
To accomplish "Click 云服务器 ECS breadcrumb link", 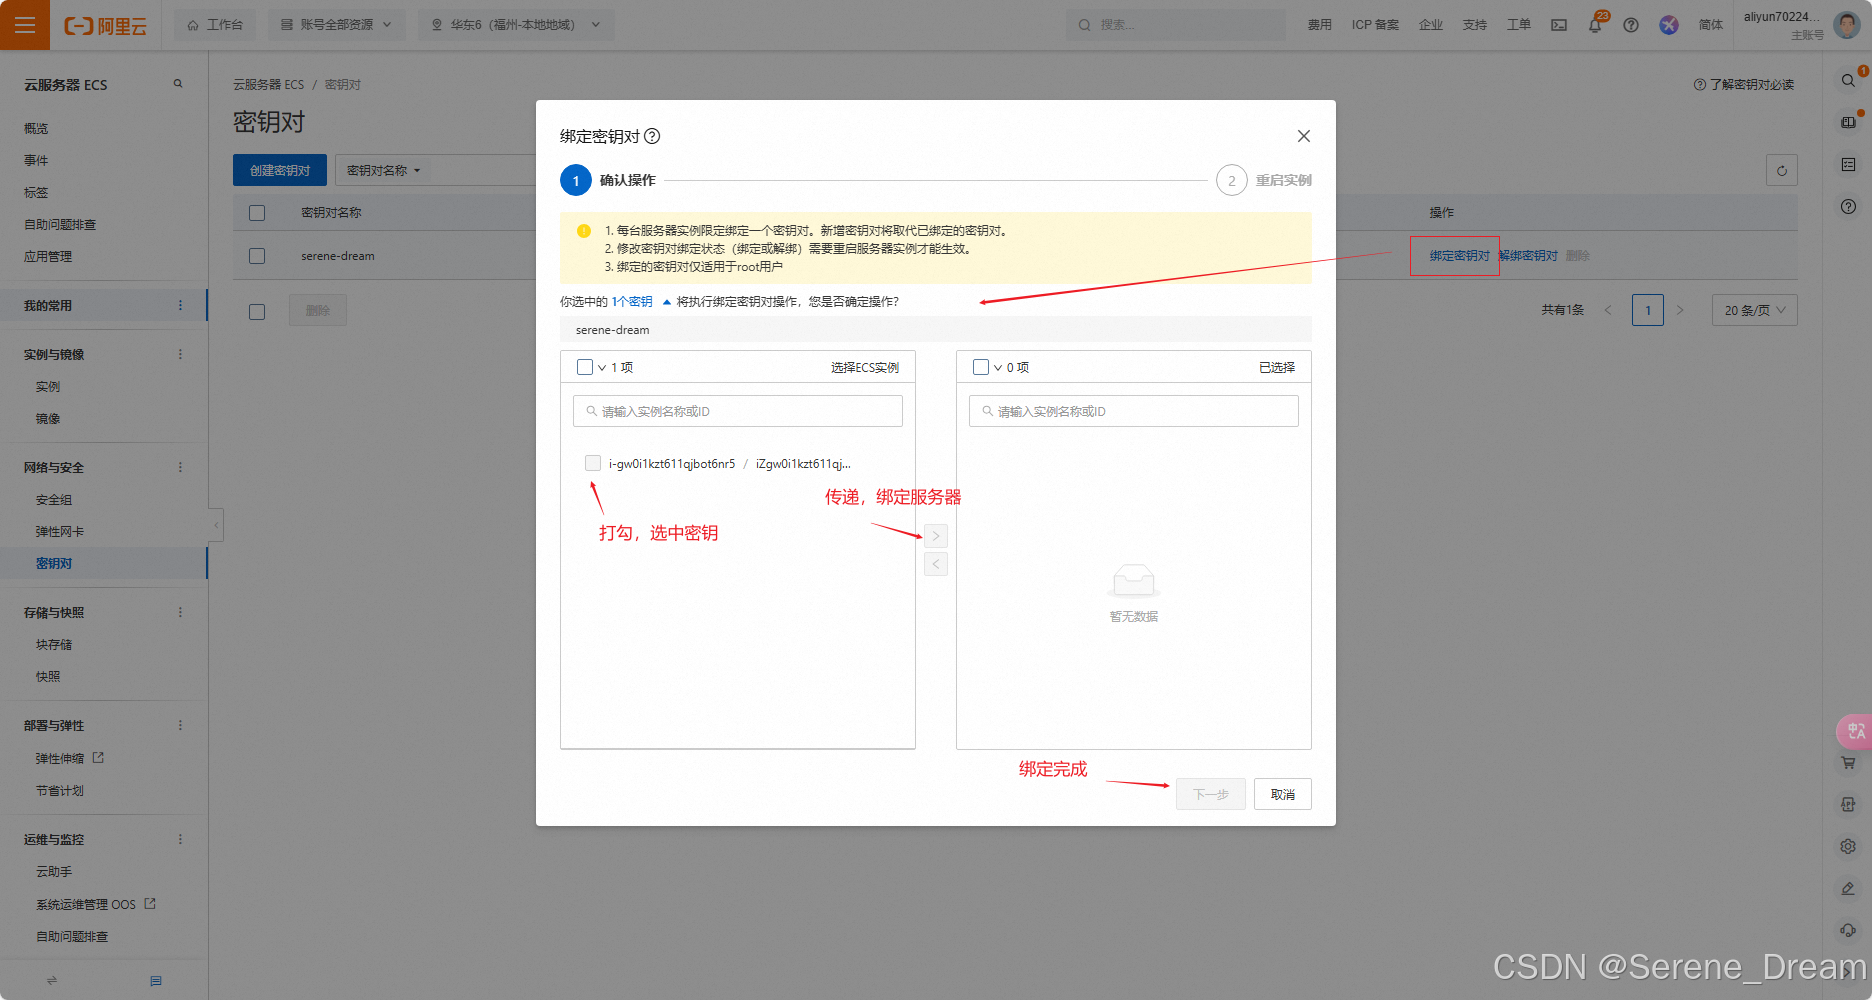I will [x=268, y=85].
